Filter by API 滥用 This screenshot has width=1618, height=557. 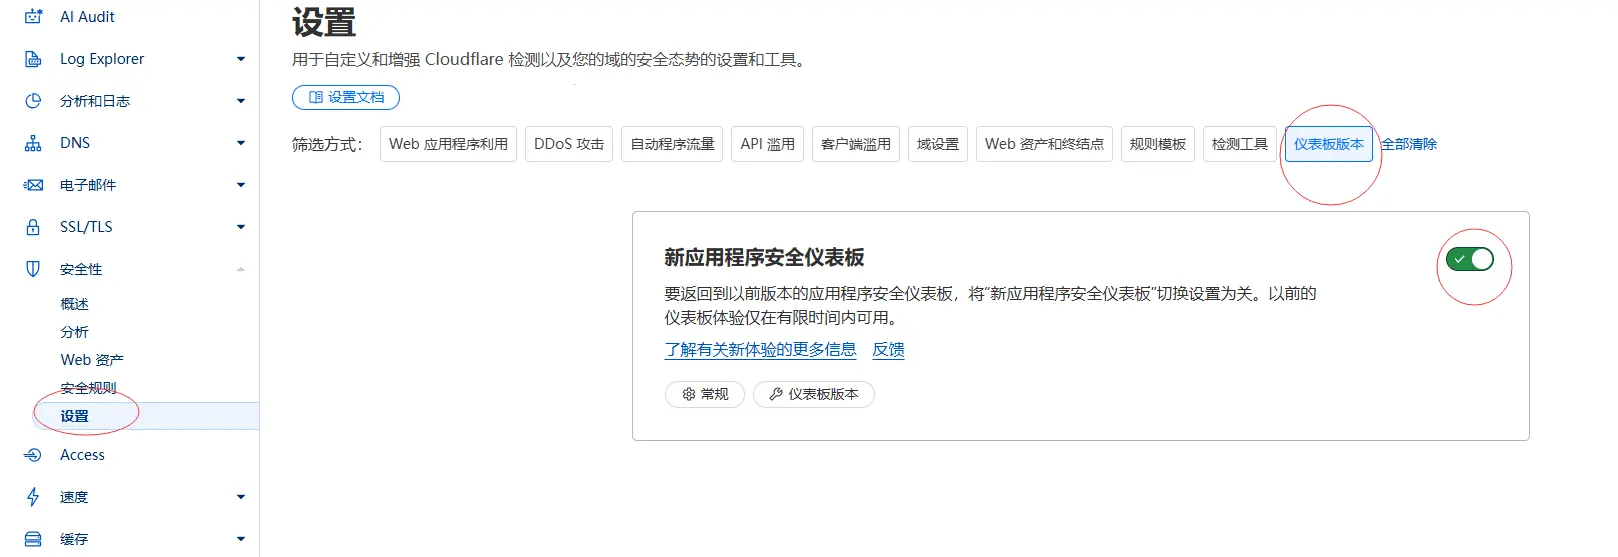tap(768, 144)
